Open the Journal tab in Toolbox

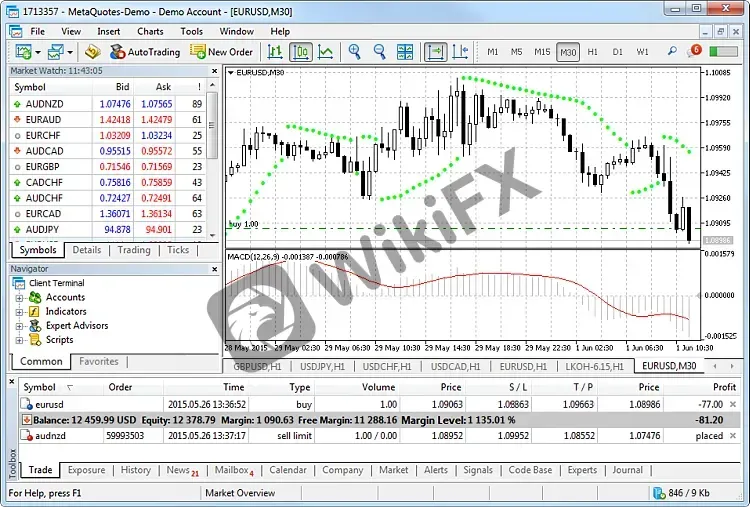(628, 470)
